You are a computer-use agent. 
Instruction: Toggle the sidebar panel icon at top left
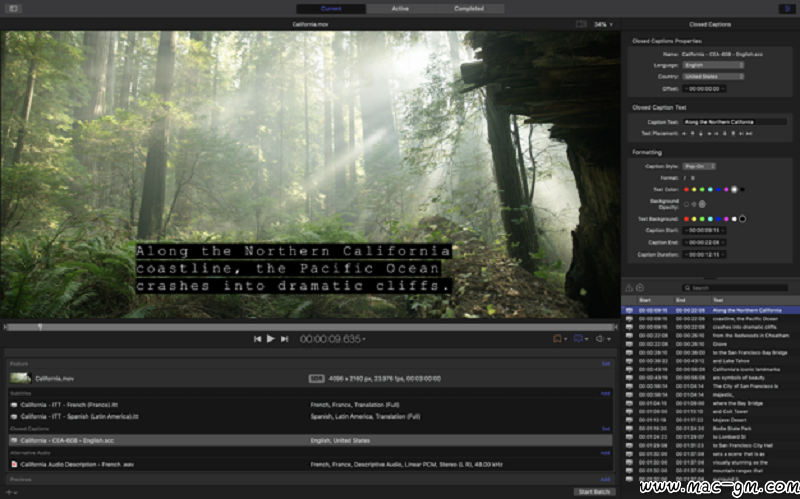[x=13, y=9]
